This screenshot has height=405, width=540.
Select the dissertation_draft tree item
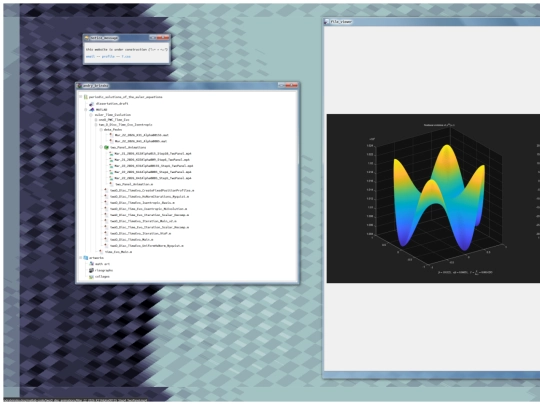pos(112,104)
